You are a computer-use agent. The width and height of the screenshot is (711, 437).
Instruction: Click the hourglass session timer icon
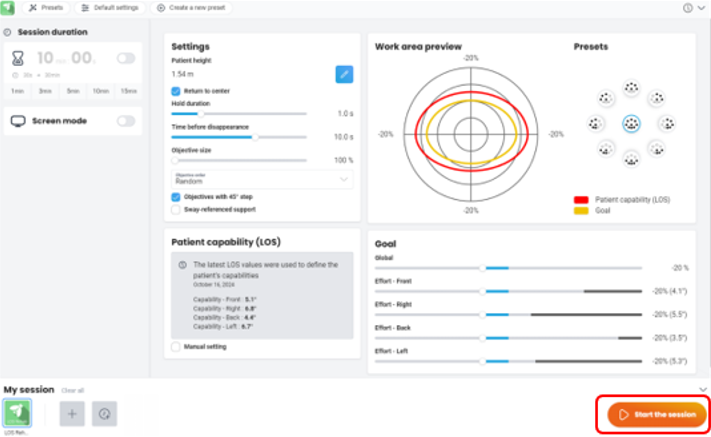[x=17, y=59]
